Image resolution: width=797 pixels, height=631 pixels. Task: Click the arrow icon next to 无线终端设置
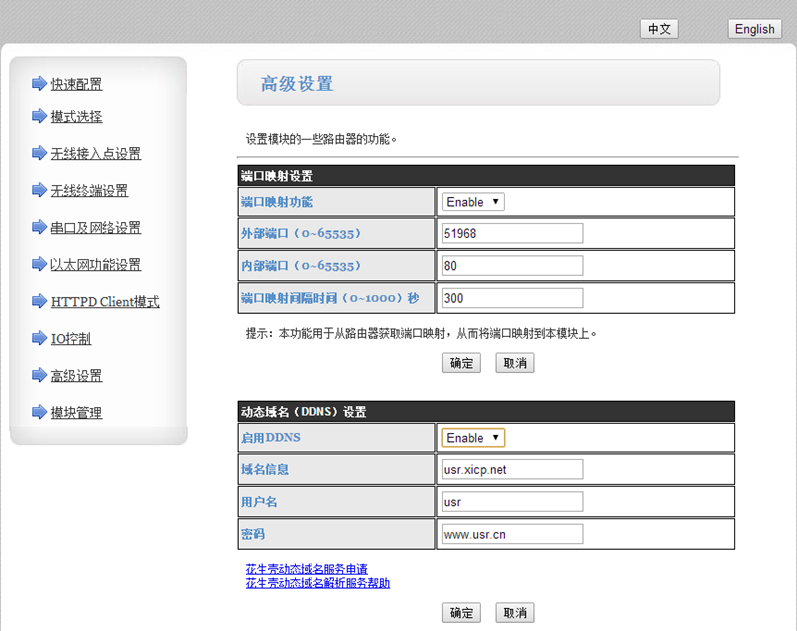pos(39,190)
